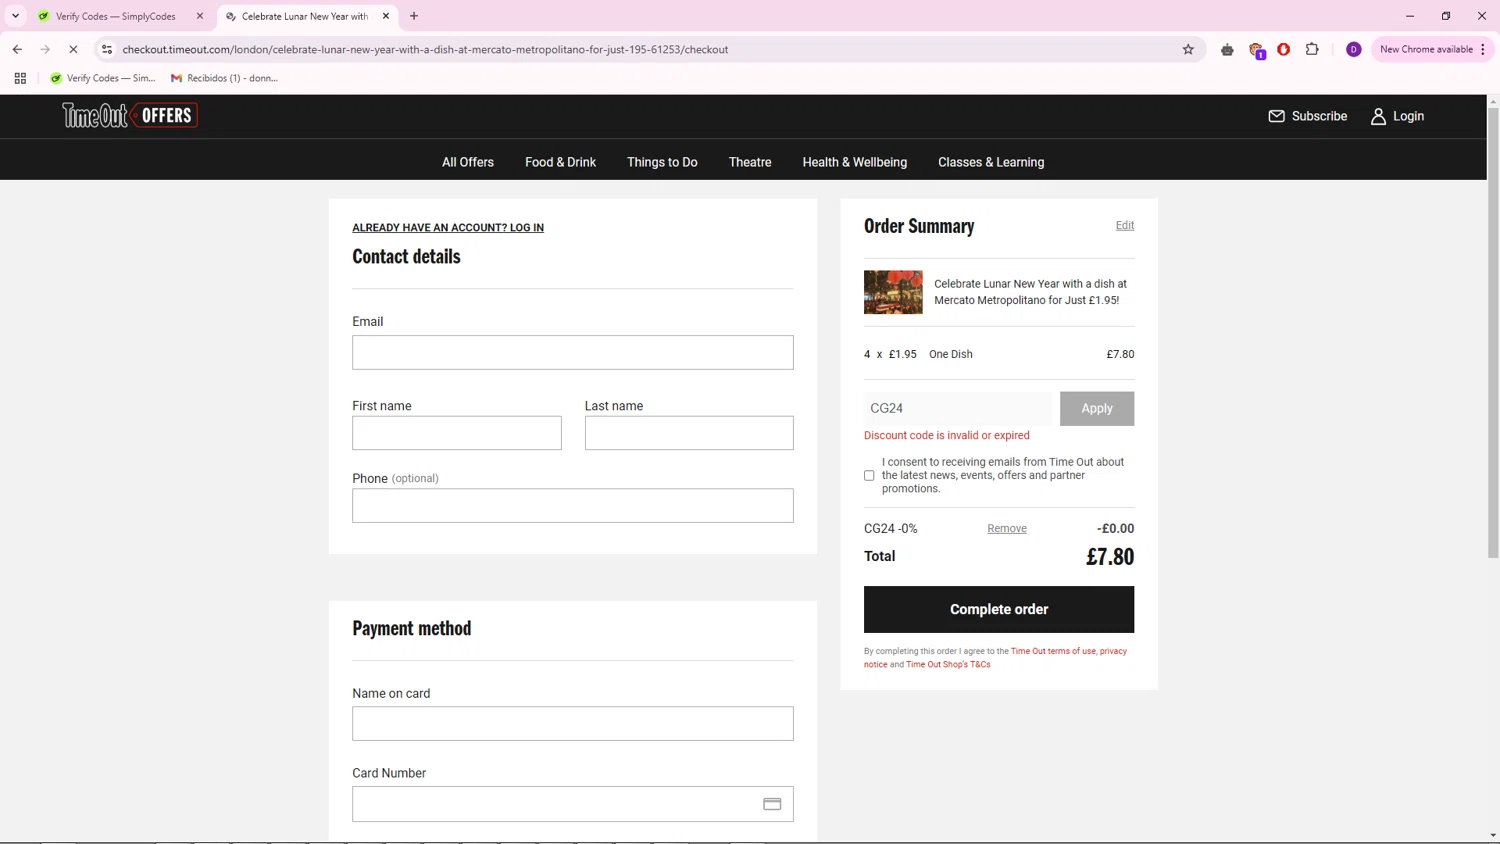The width and height of the screenshot is (1500, 844).
Task: Close the Celebrate Lunar New Year tab
Action: pos(386,16)
